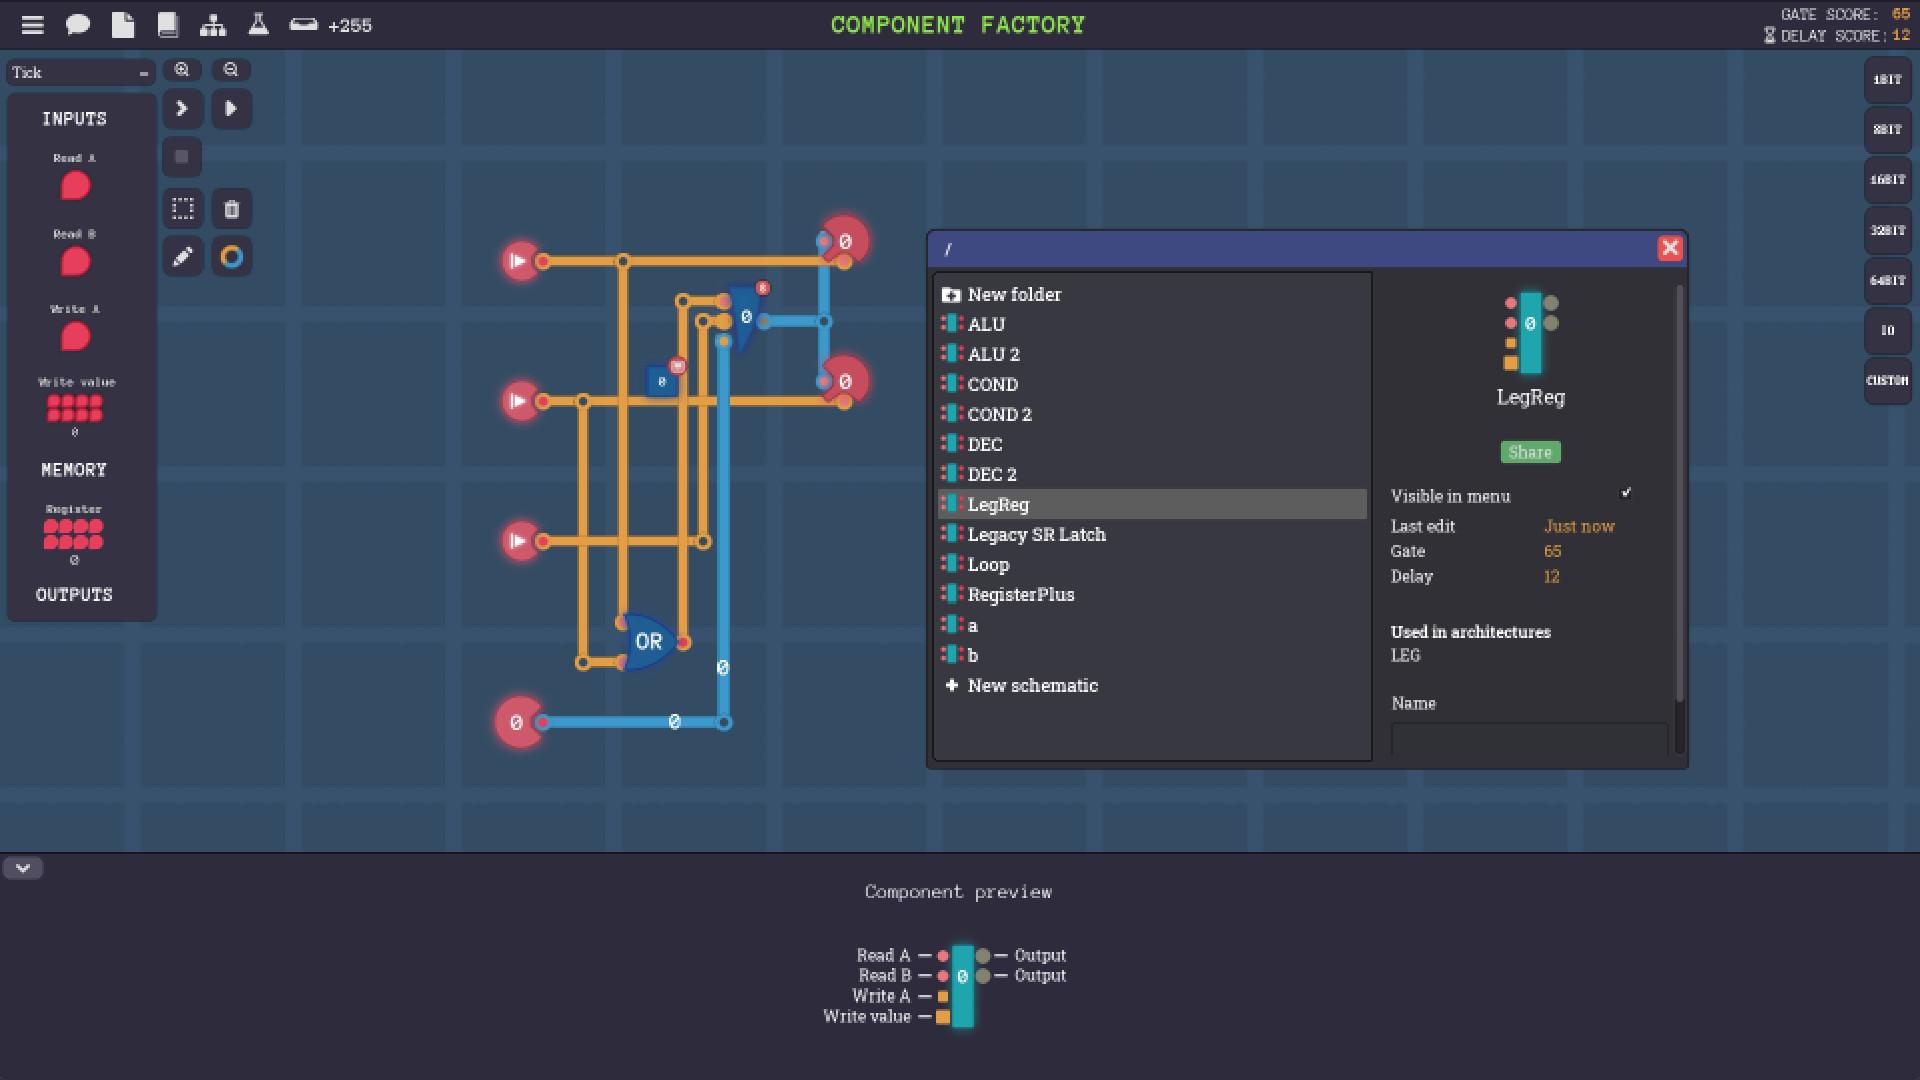The image size is (1920, 1080).
Task: Select the delete/trash tool
Action: [232, 208]
